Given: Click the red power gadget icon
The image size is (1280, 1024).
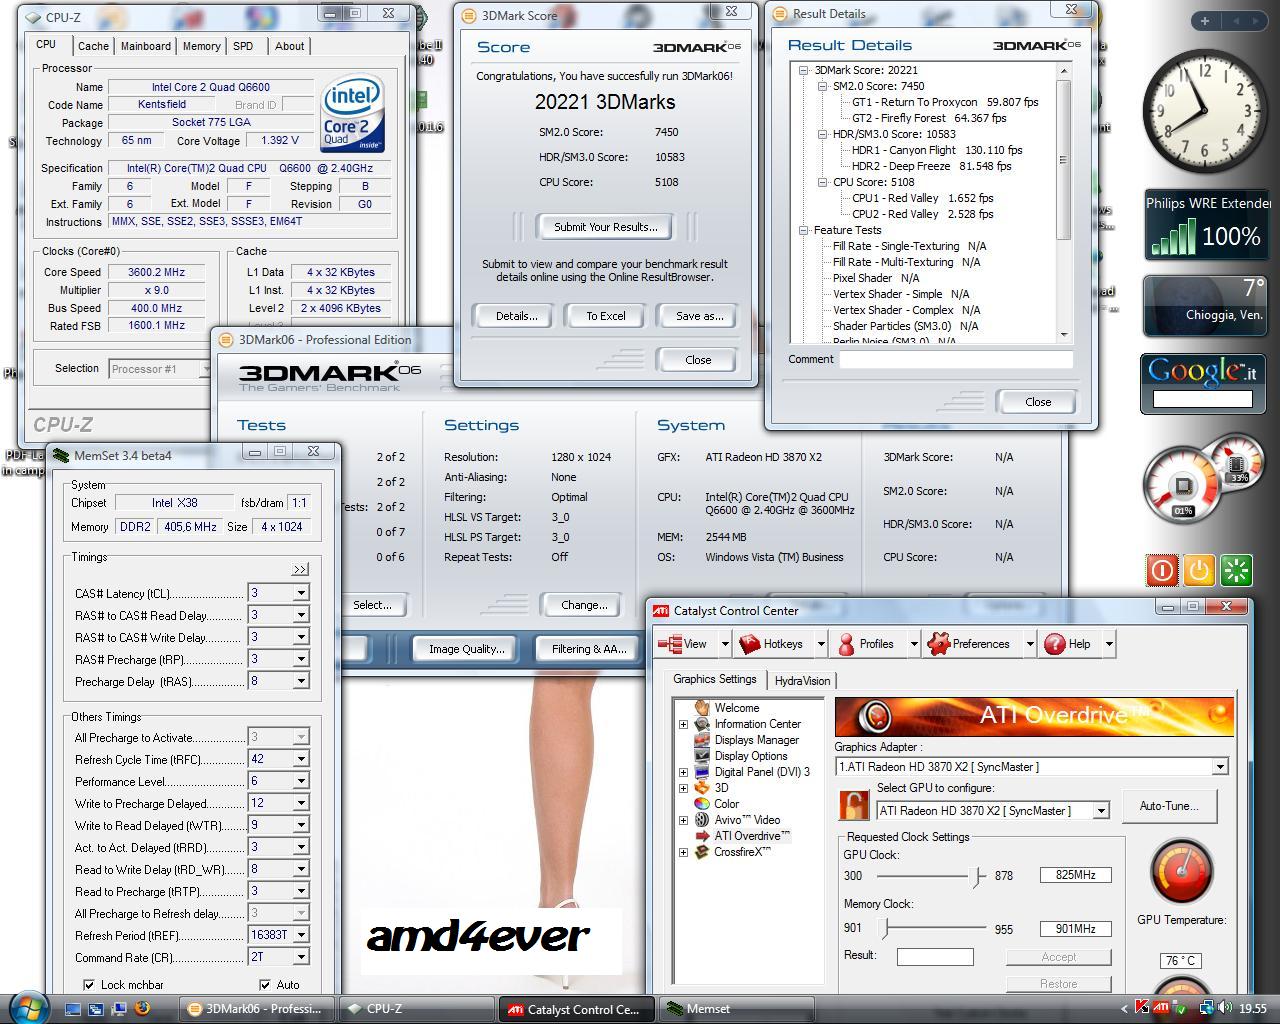Looking at the screenshot, I should [1162, 570].
